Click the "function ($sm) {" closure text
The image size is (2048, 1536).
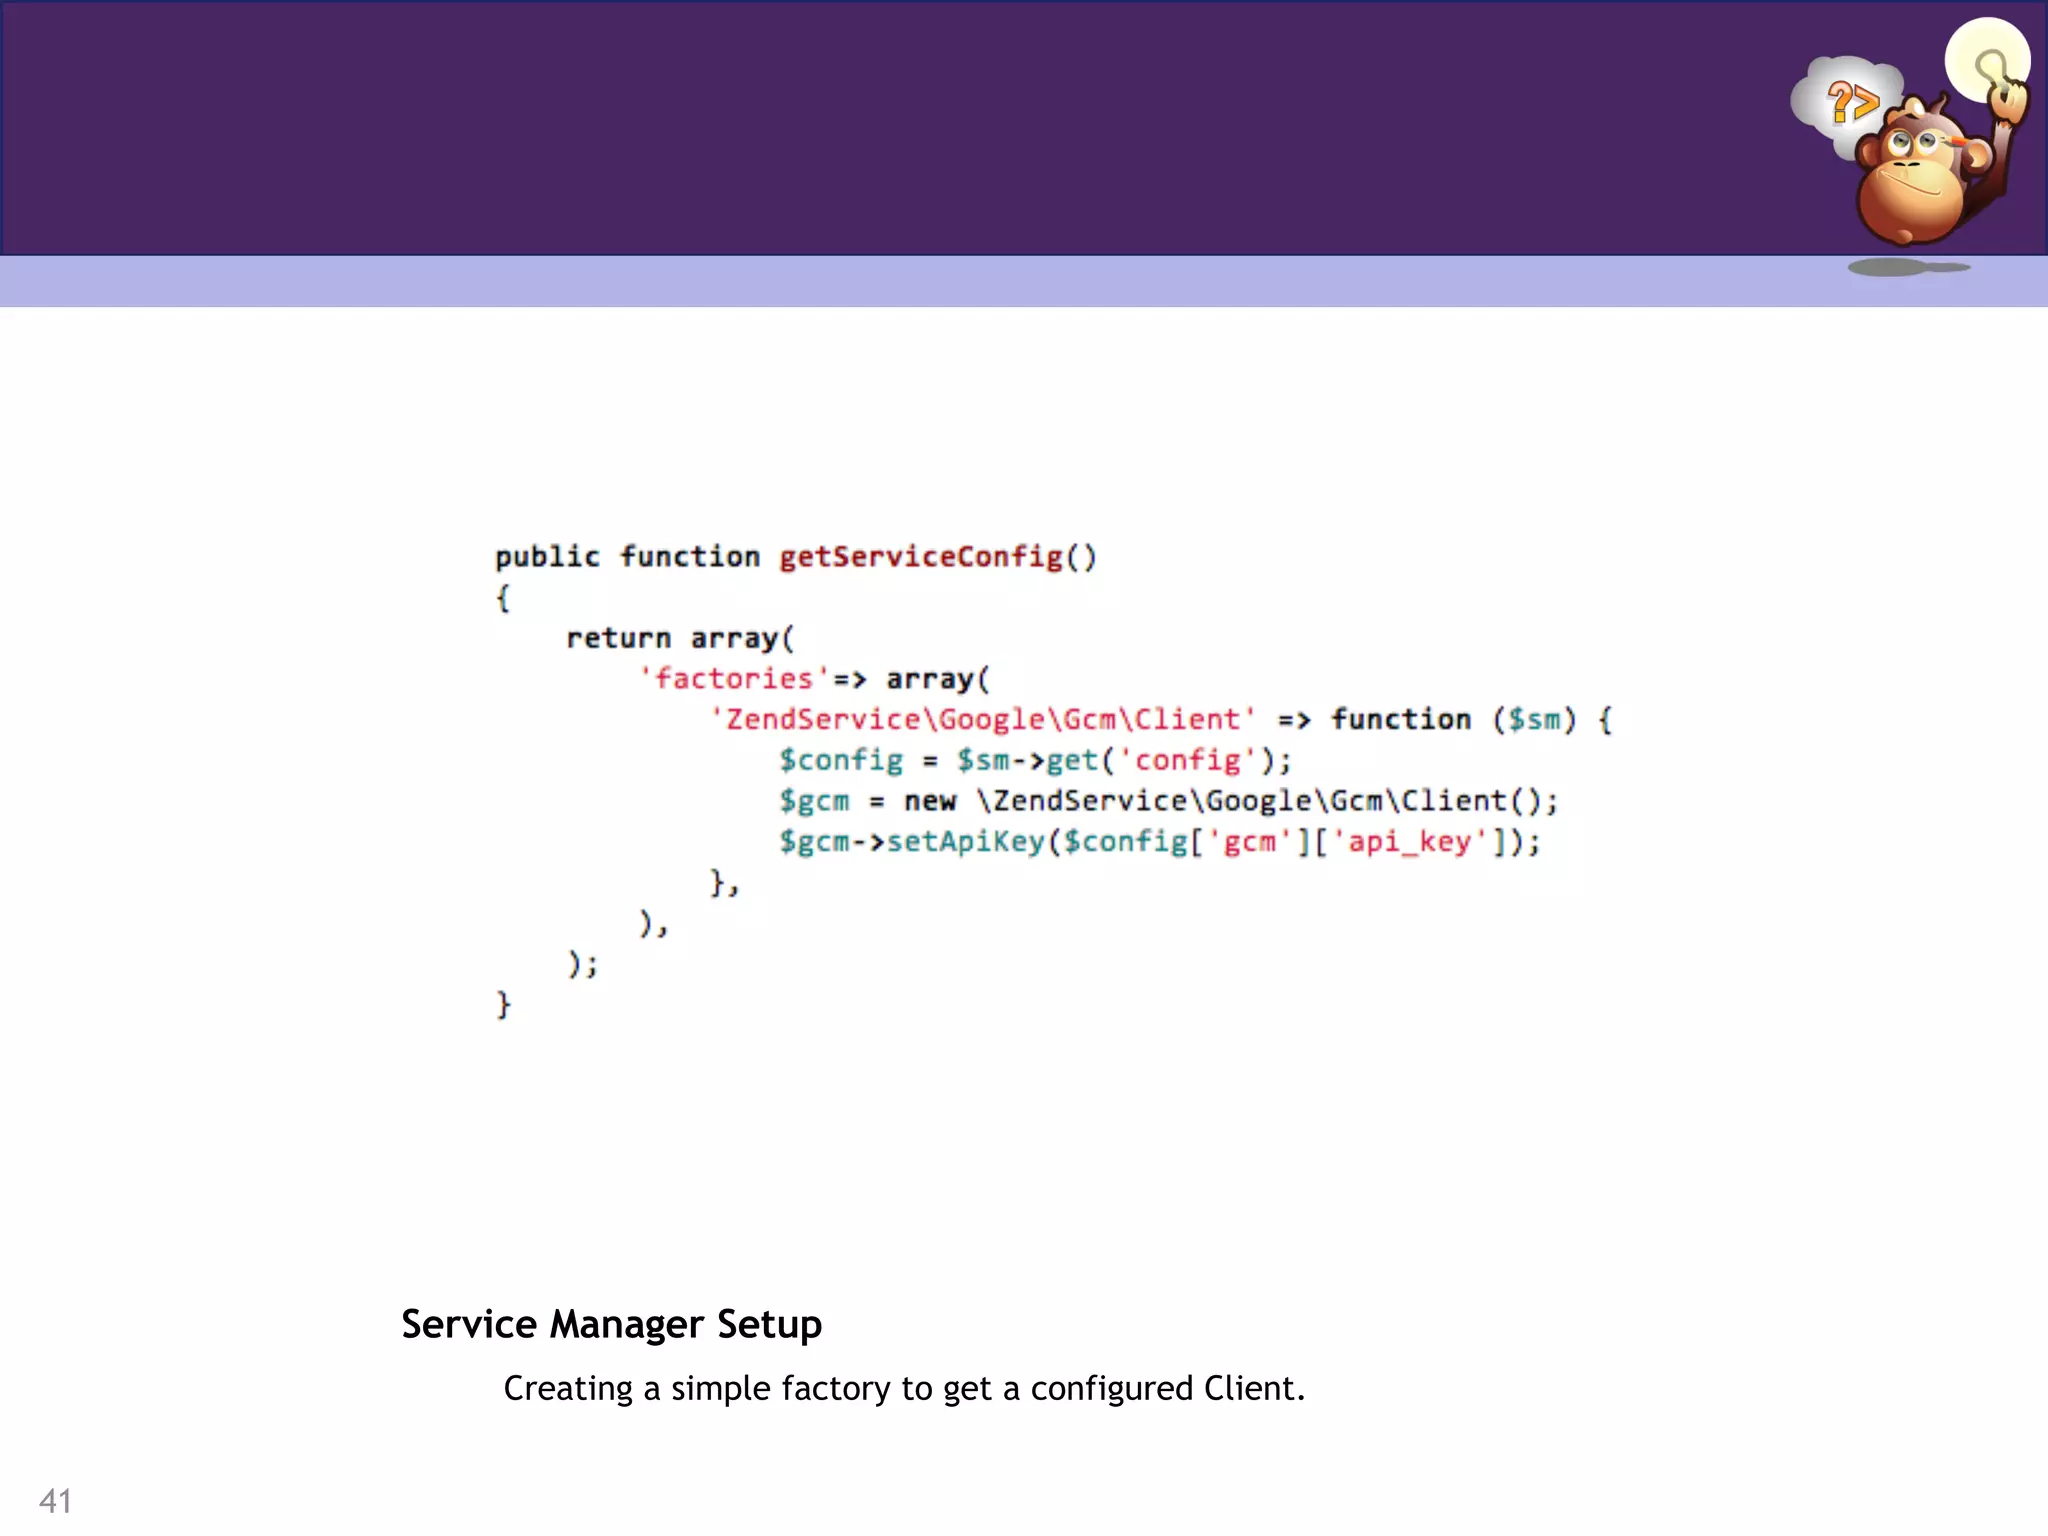tap(1471, 719)
